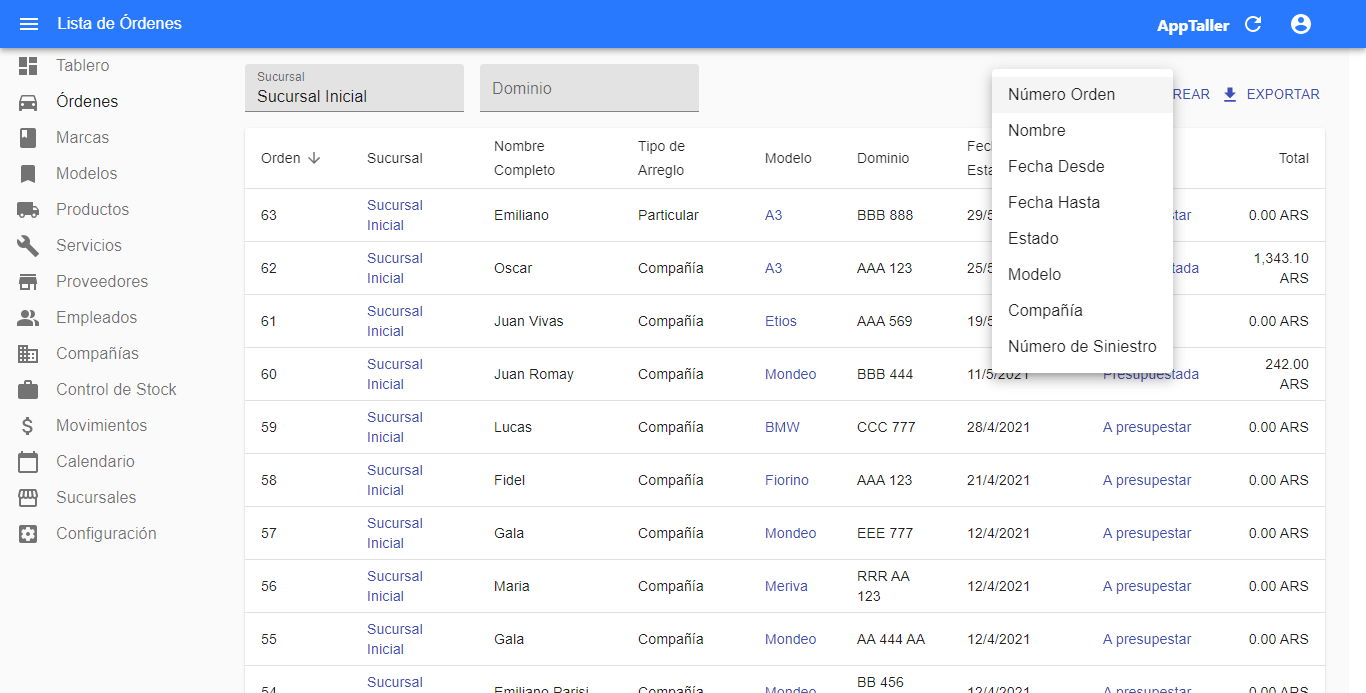
Task: Click the Movimientos dollar icon
Action: (x=28, y=426)
